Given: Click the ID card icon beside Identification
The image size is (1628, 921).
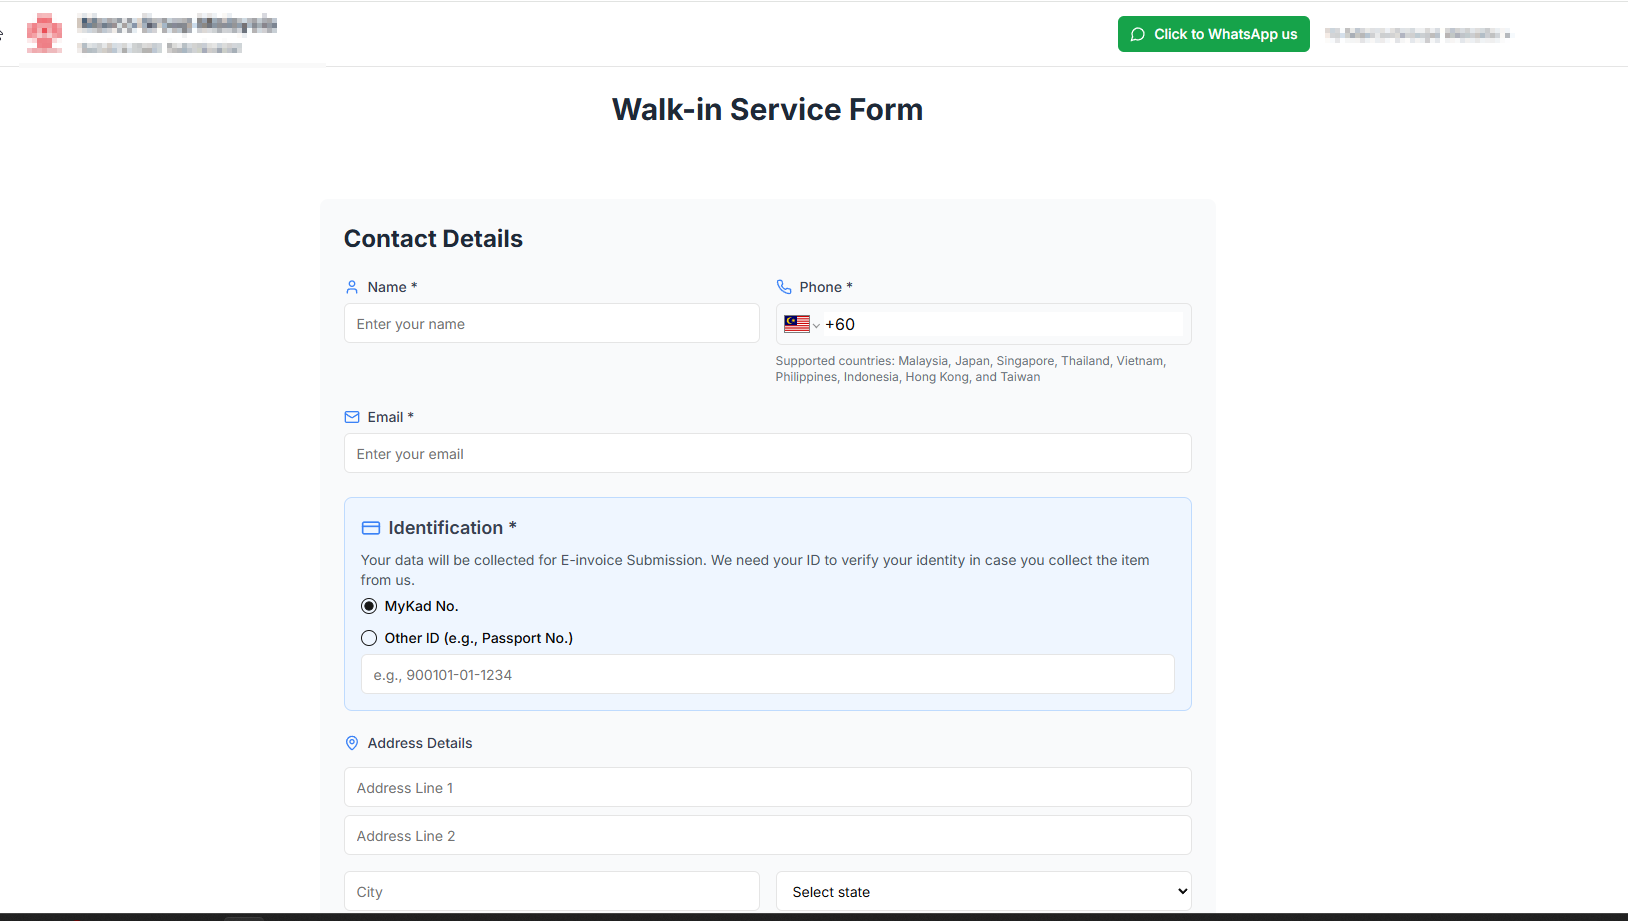Looking at the screenshot, I should (x=371, y=528).
